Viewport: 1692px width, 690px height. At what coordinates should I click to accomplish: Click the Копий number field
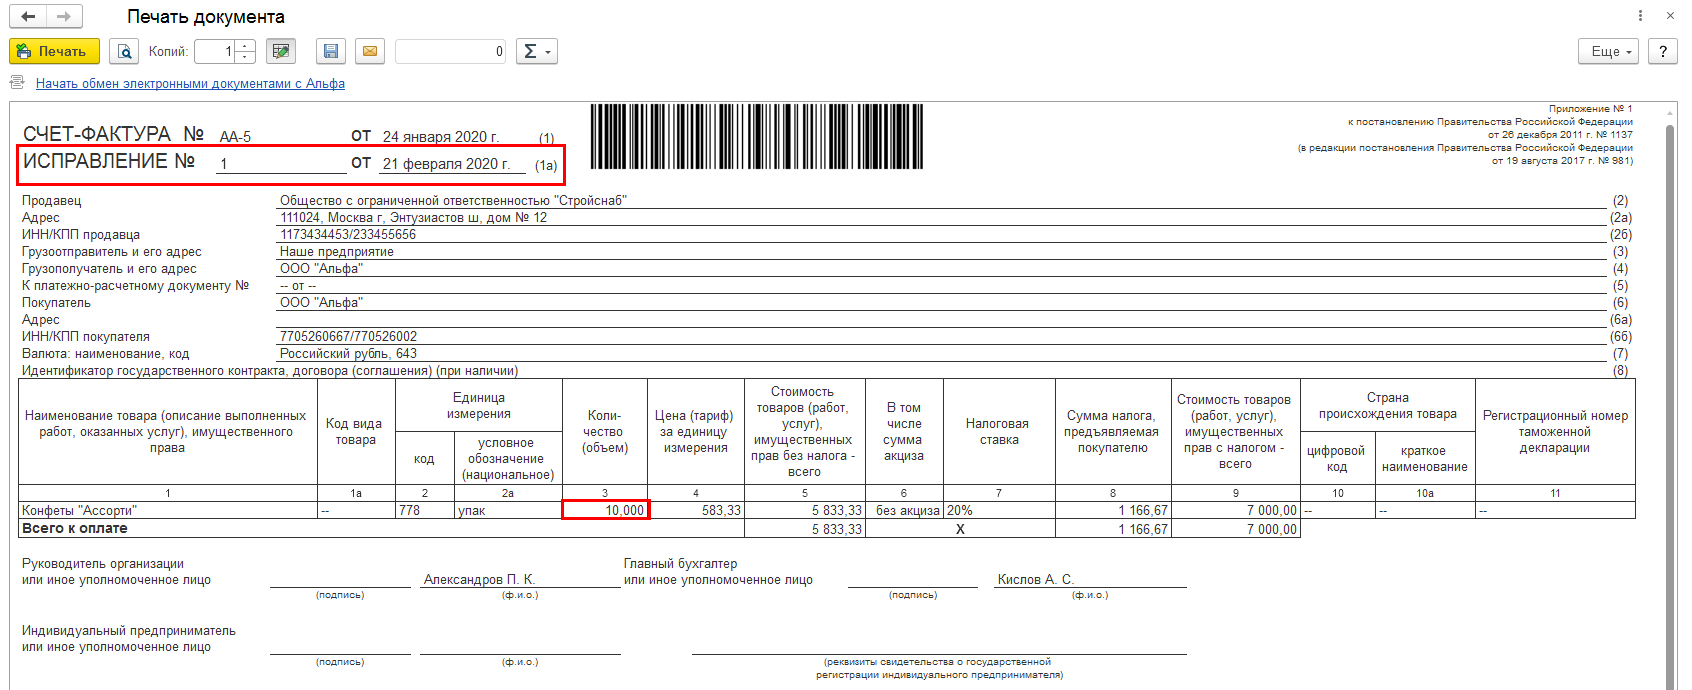[215, 51]
